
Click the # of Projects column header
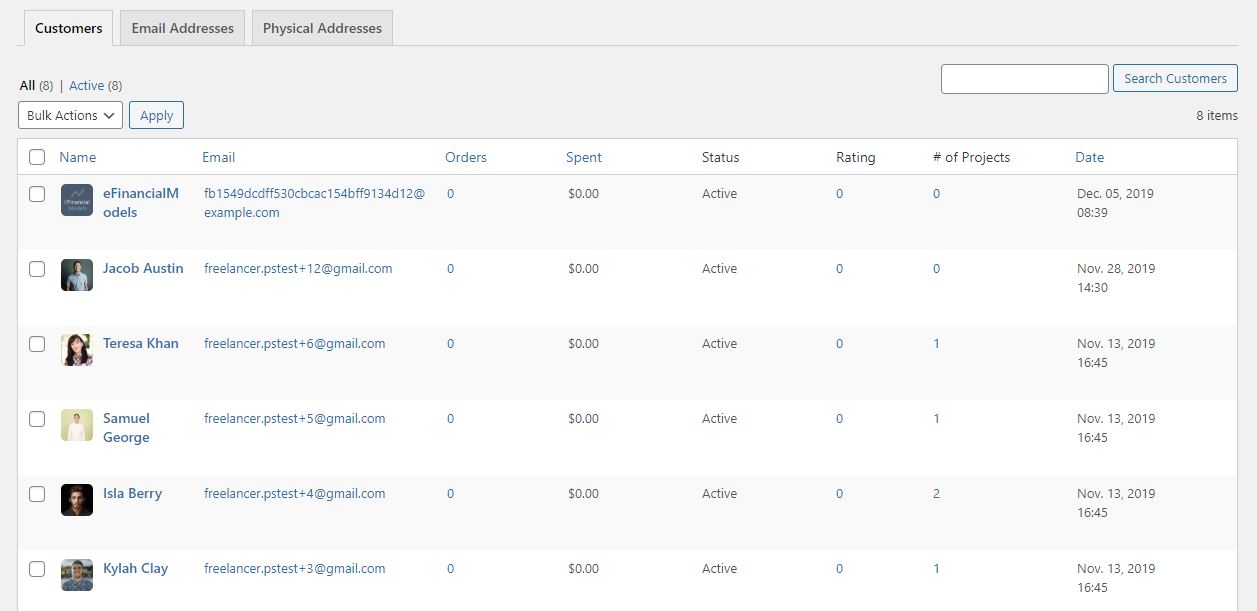point(971,157)
